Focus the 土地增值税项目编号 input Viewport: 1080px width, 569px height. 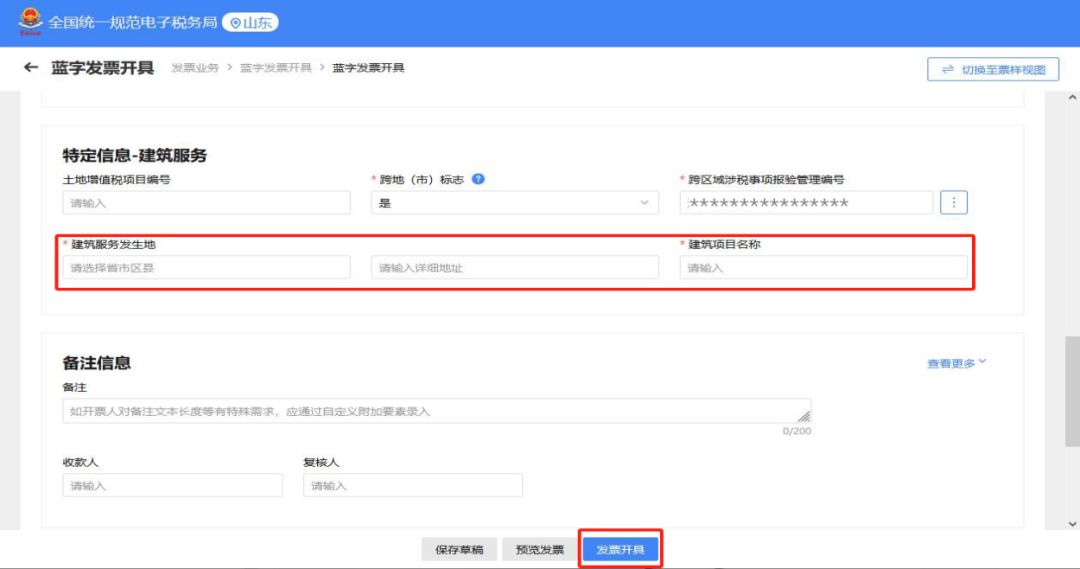click(x=207, y=203)
